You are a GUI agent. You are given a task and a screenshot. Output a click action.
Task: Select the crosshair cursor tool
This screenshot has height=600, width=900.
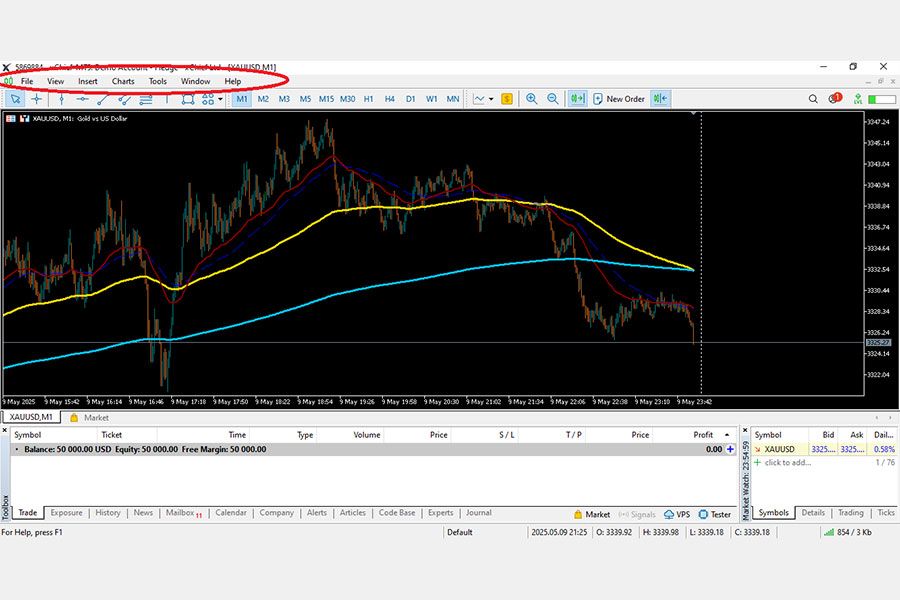click(x=37, y=99)
